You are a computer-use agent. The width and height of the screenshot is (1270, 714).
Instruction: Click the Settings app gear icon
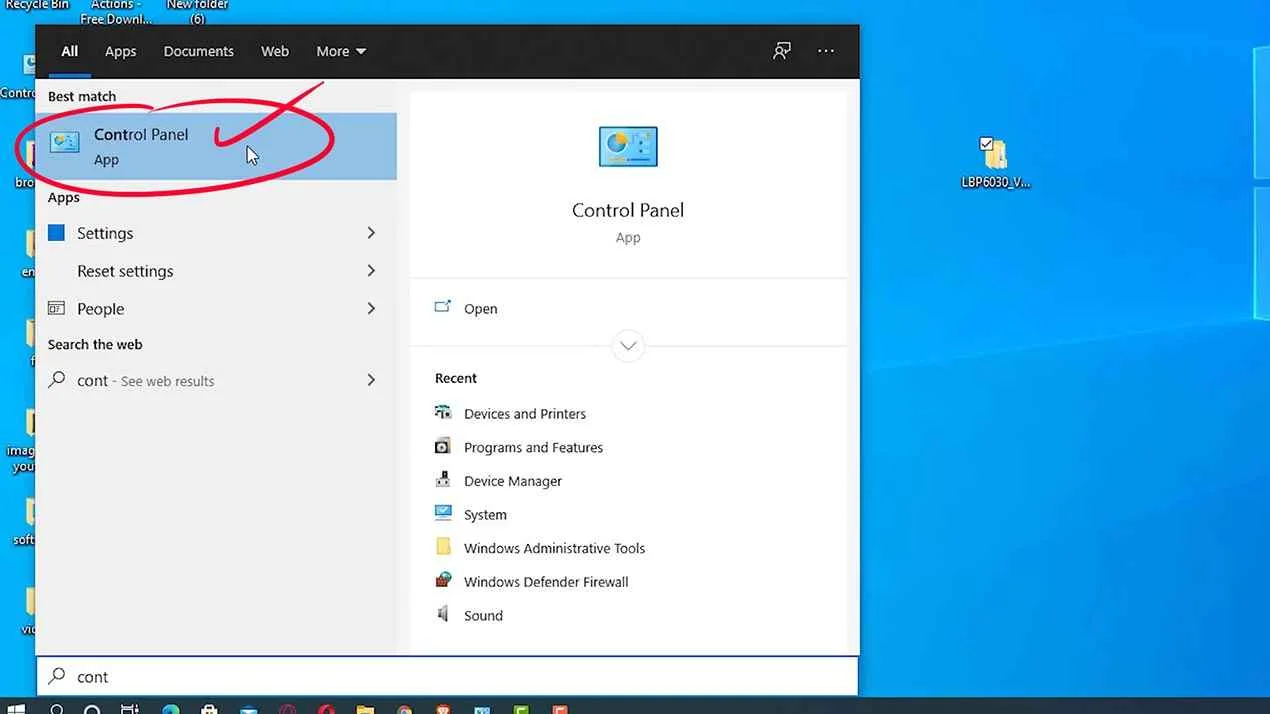[x=57, y=233]
